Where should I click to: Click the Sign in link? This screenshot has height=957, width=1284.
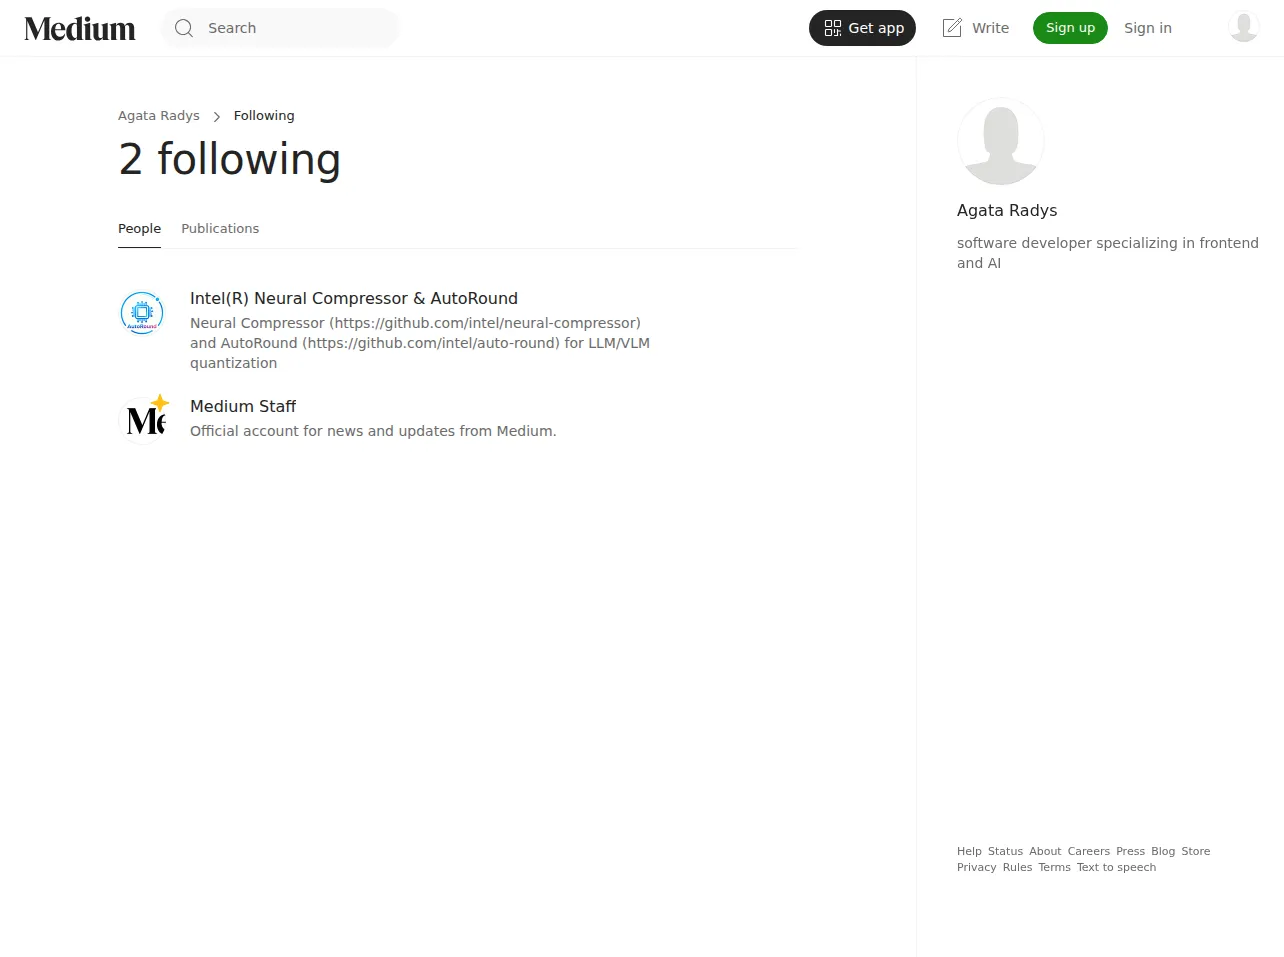(x=1148, y=28)
